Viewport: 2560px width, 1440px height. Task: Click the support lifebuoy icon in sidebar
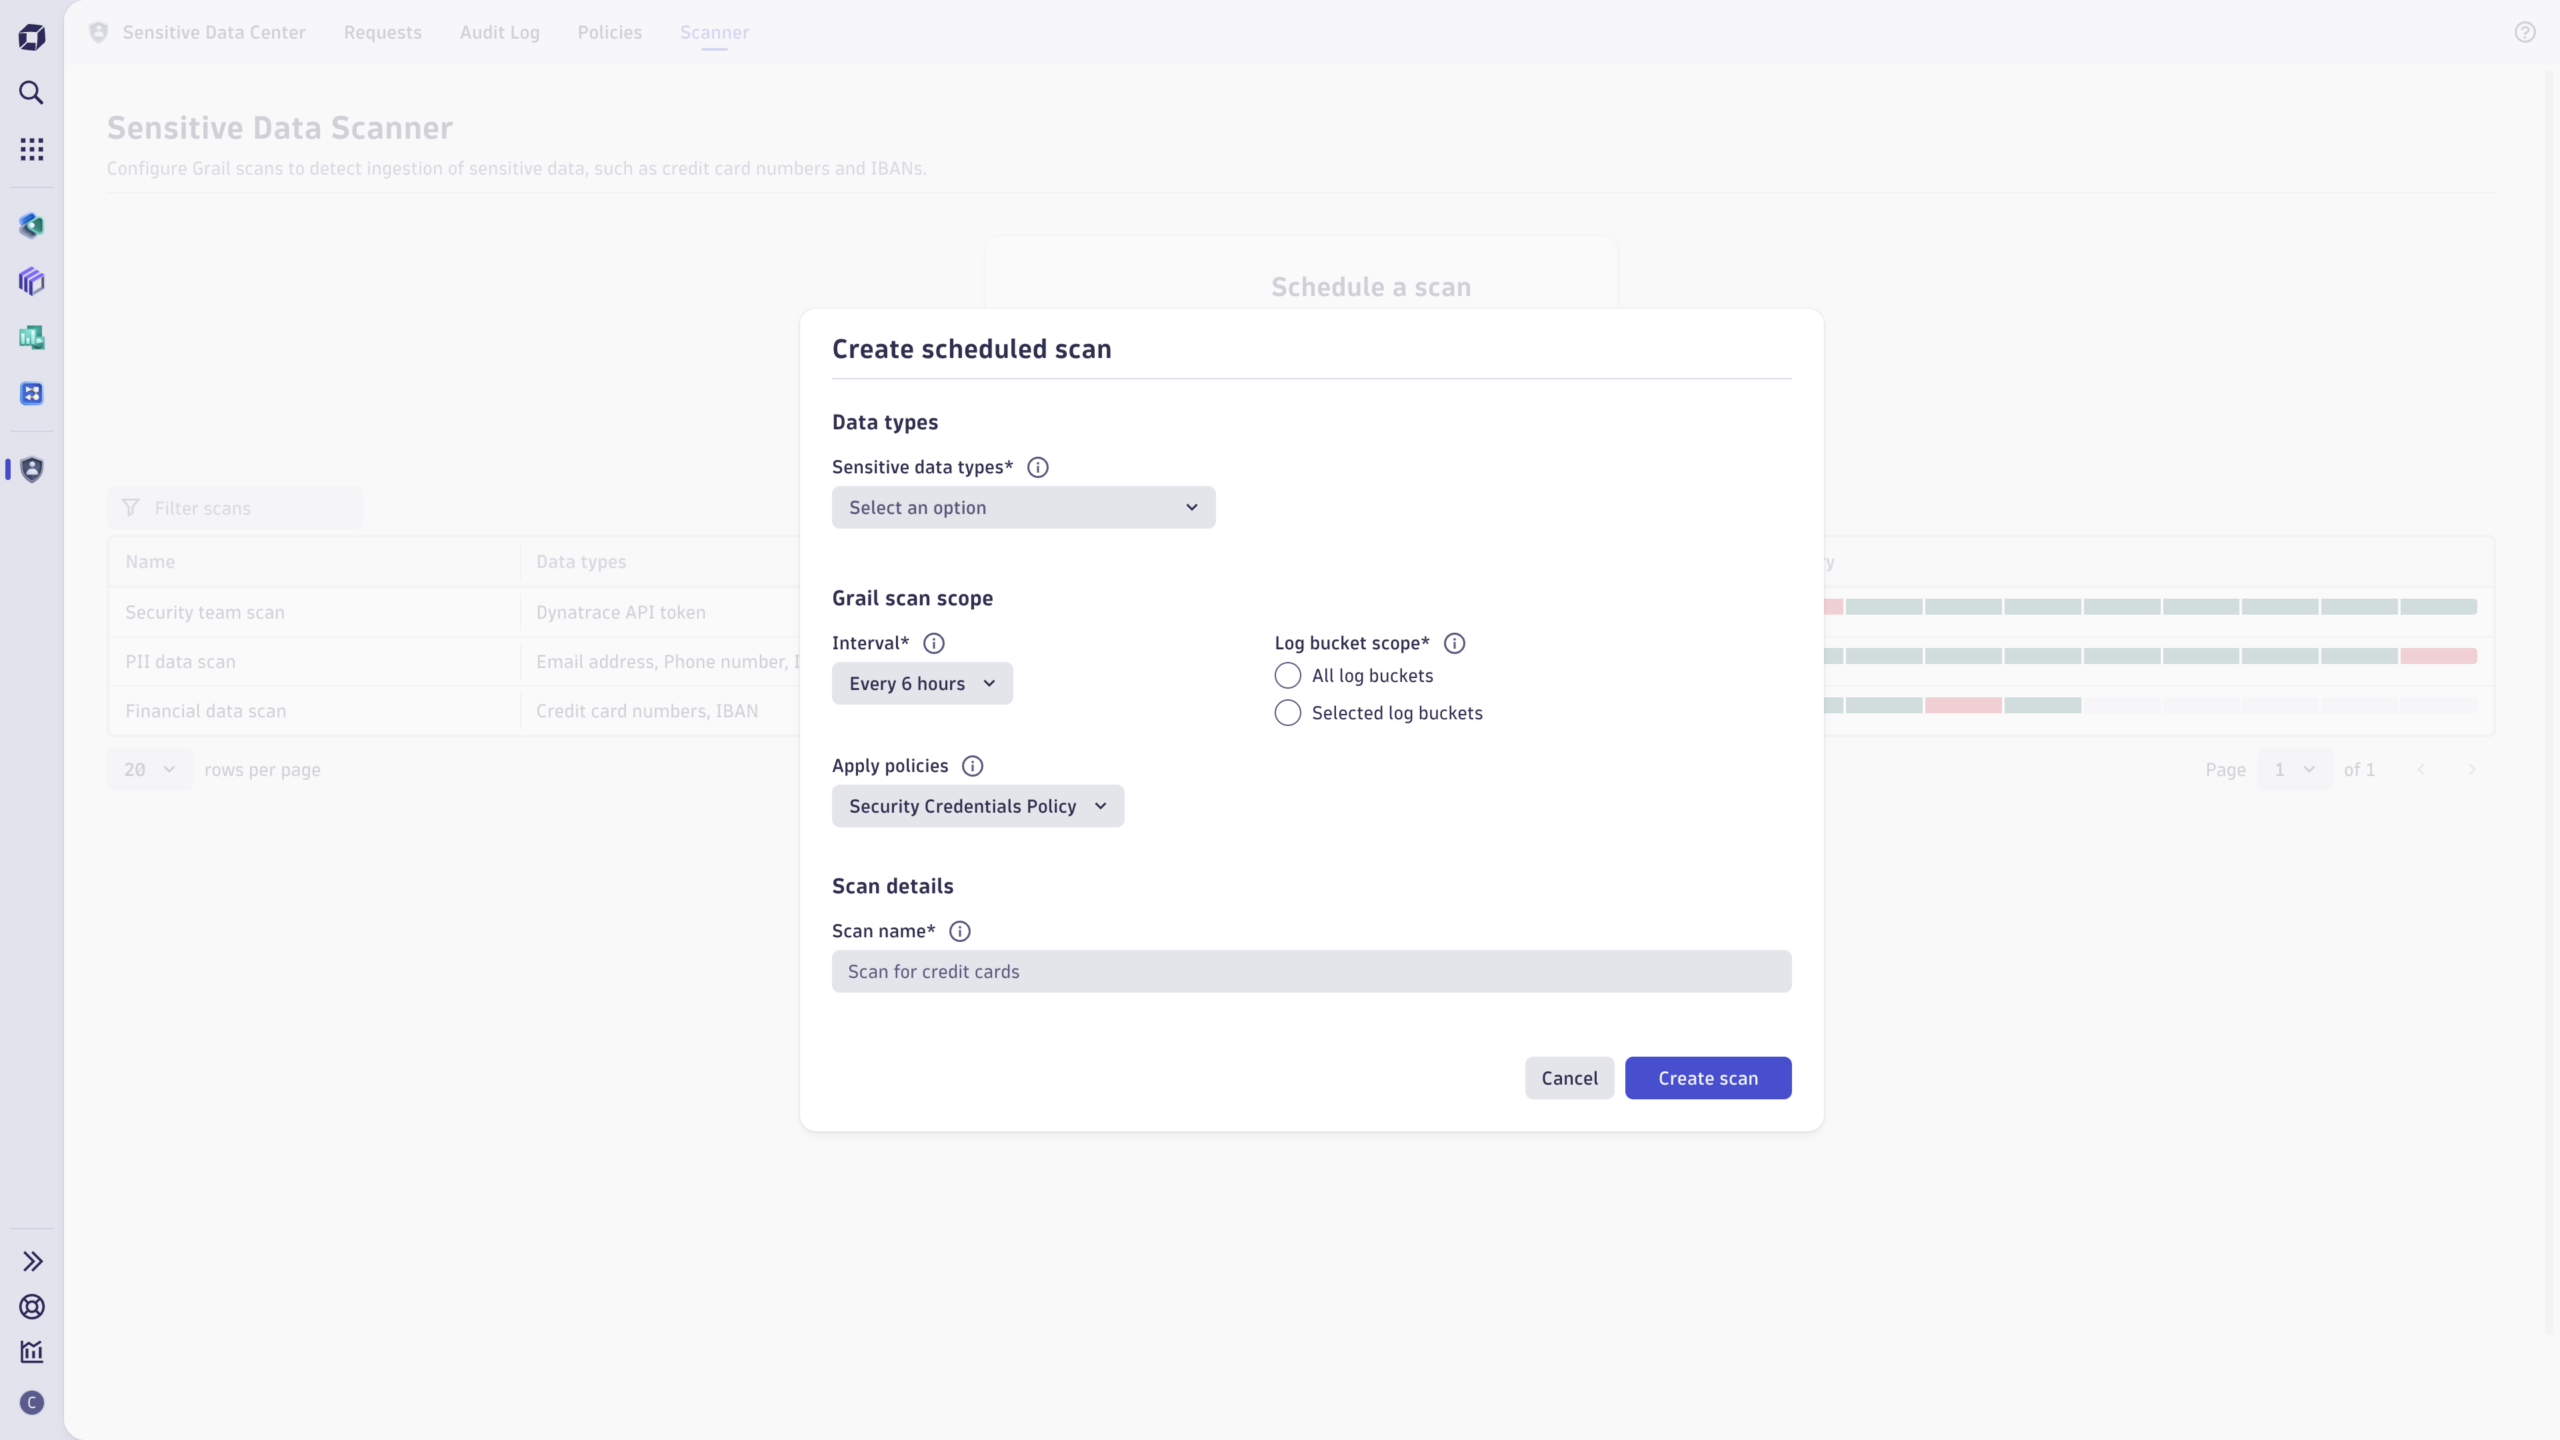[32, 1306]
